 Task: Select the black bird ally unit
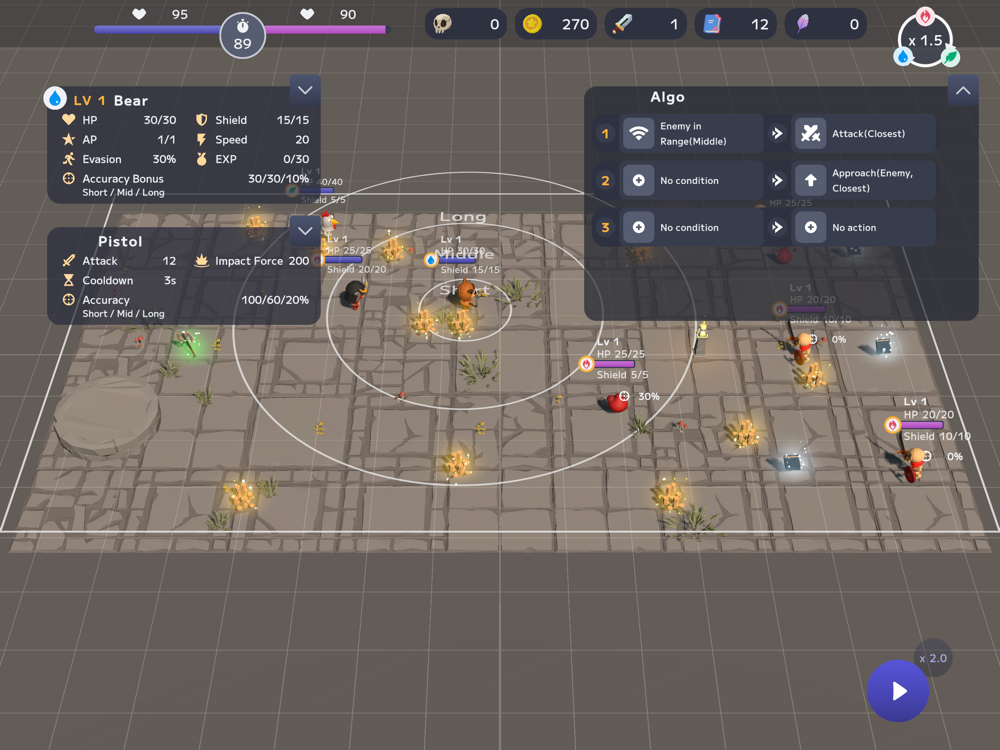pyautogui.click(x=354, y=295)
